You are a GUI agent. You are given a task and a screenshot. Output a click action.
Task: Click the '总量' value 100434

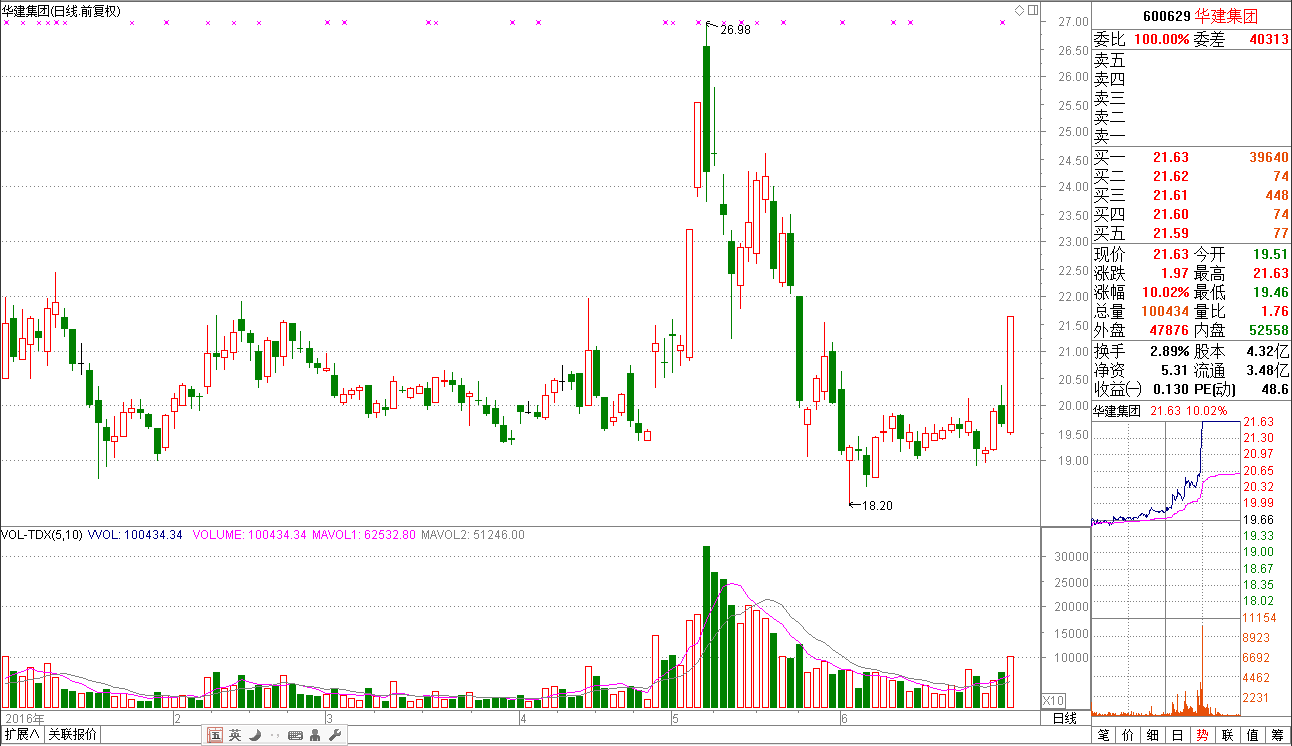pos(1165,311)
